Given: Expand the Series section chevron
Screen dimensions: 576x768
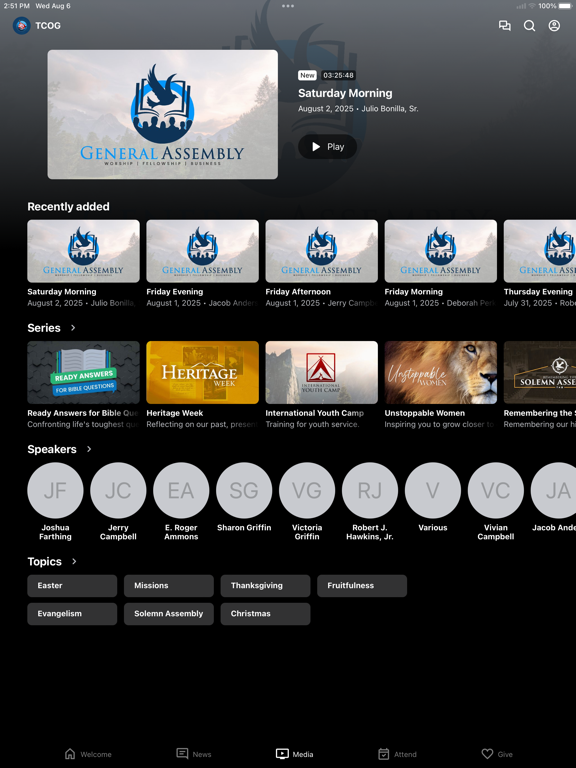Looking at the screenshot, I should point(73,328).
